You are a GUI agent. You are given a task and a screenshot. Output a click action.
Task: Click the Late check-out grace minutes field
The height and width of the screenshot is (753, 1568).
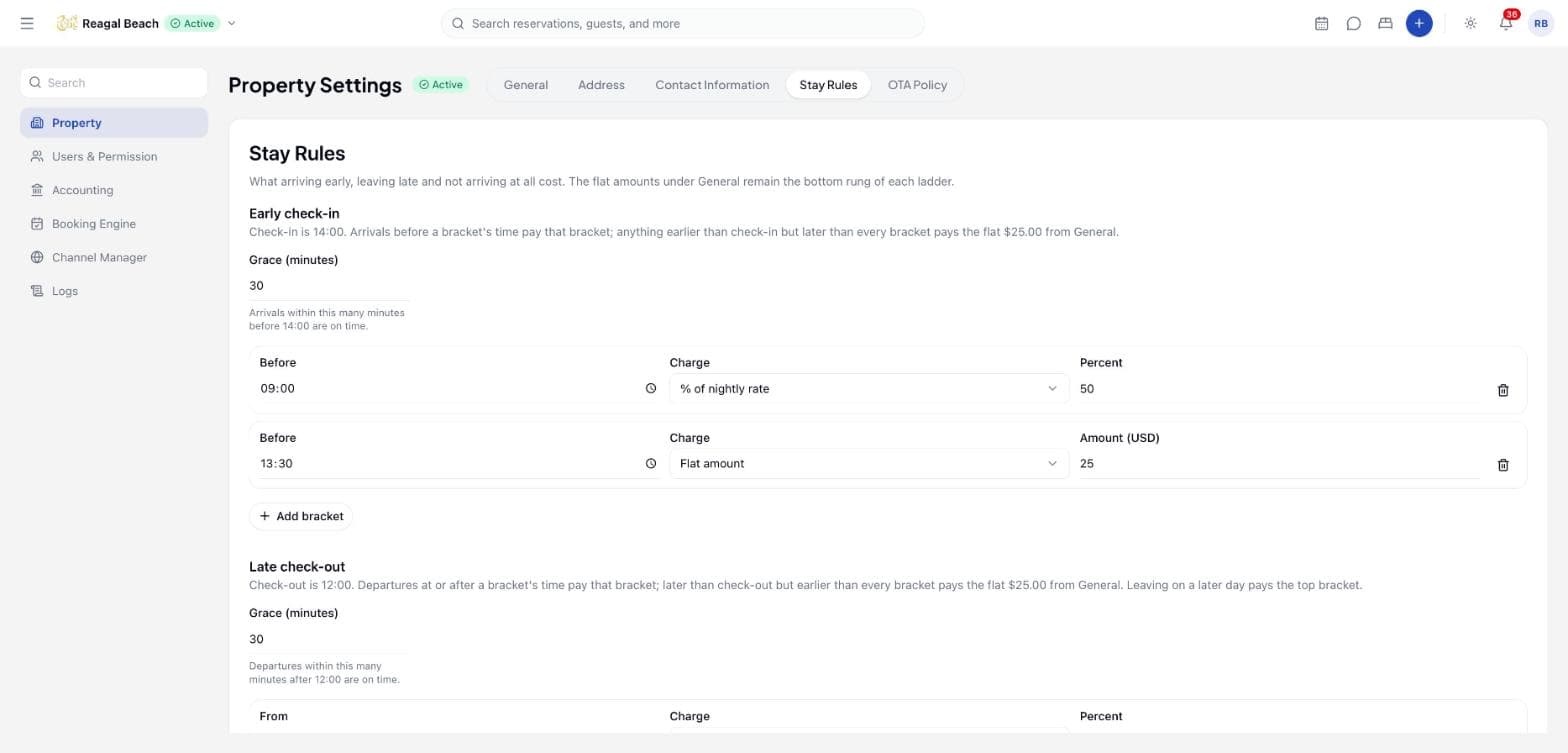click(x=329, y=639)
